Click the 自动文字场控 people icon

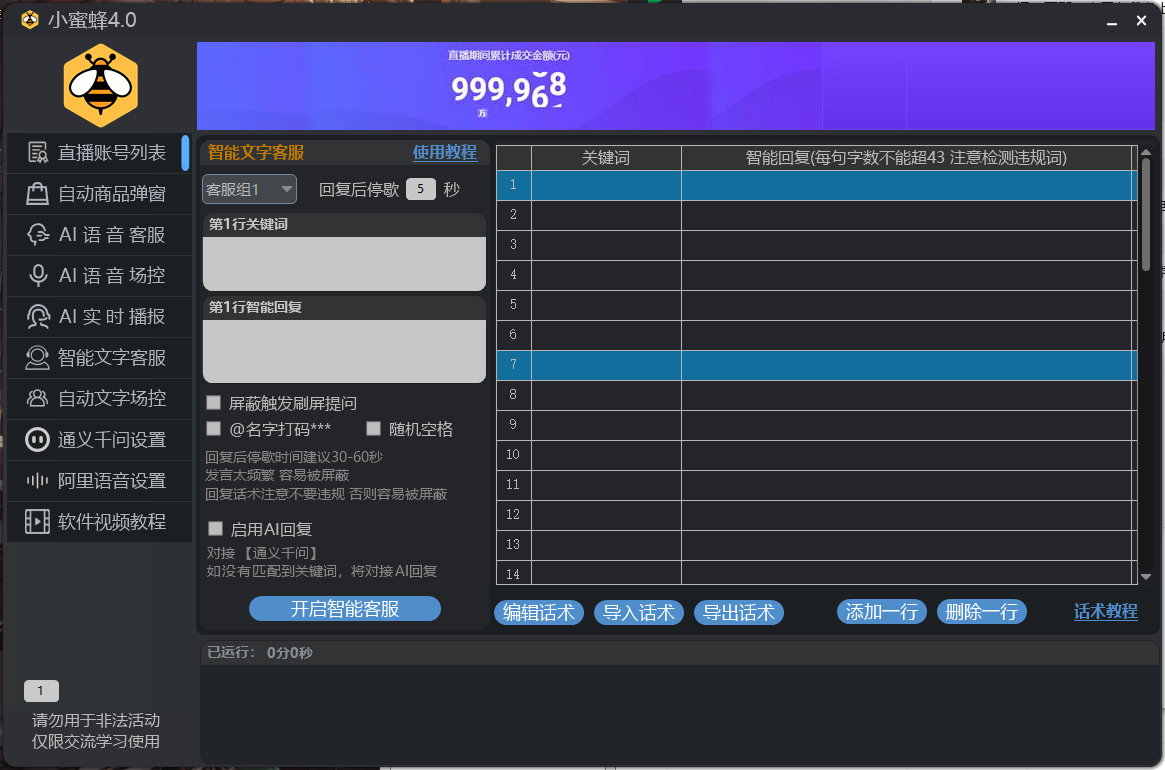38,399
